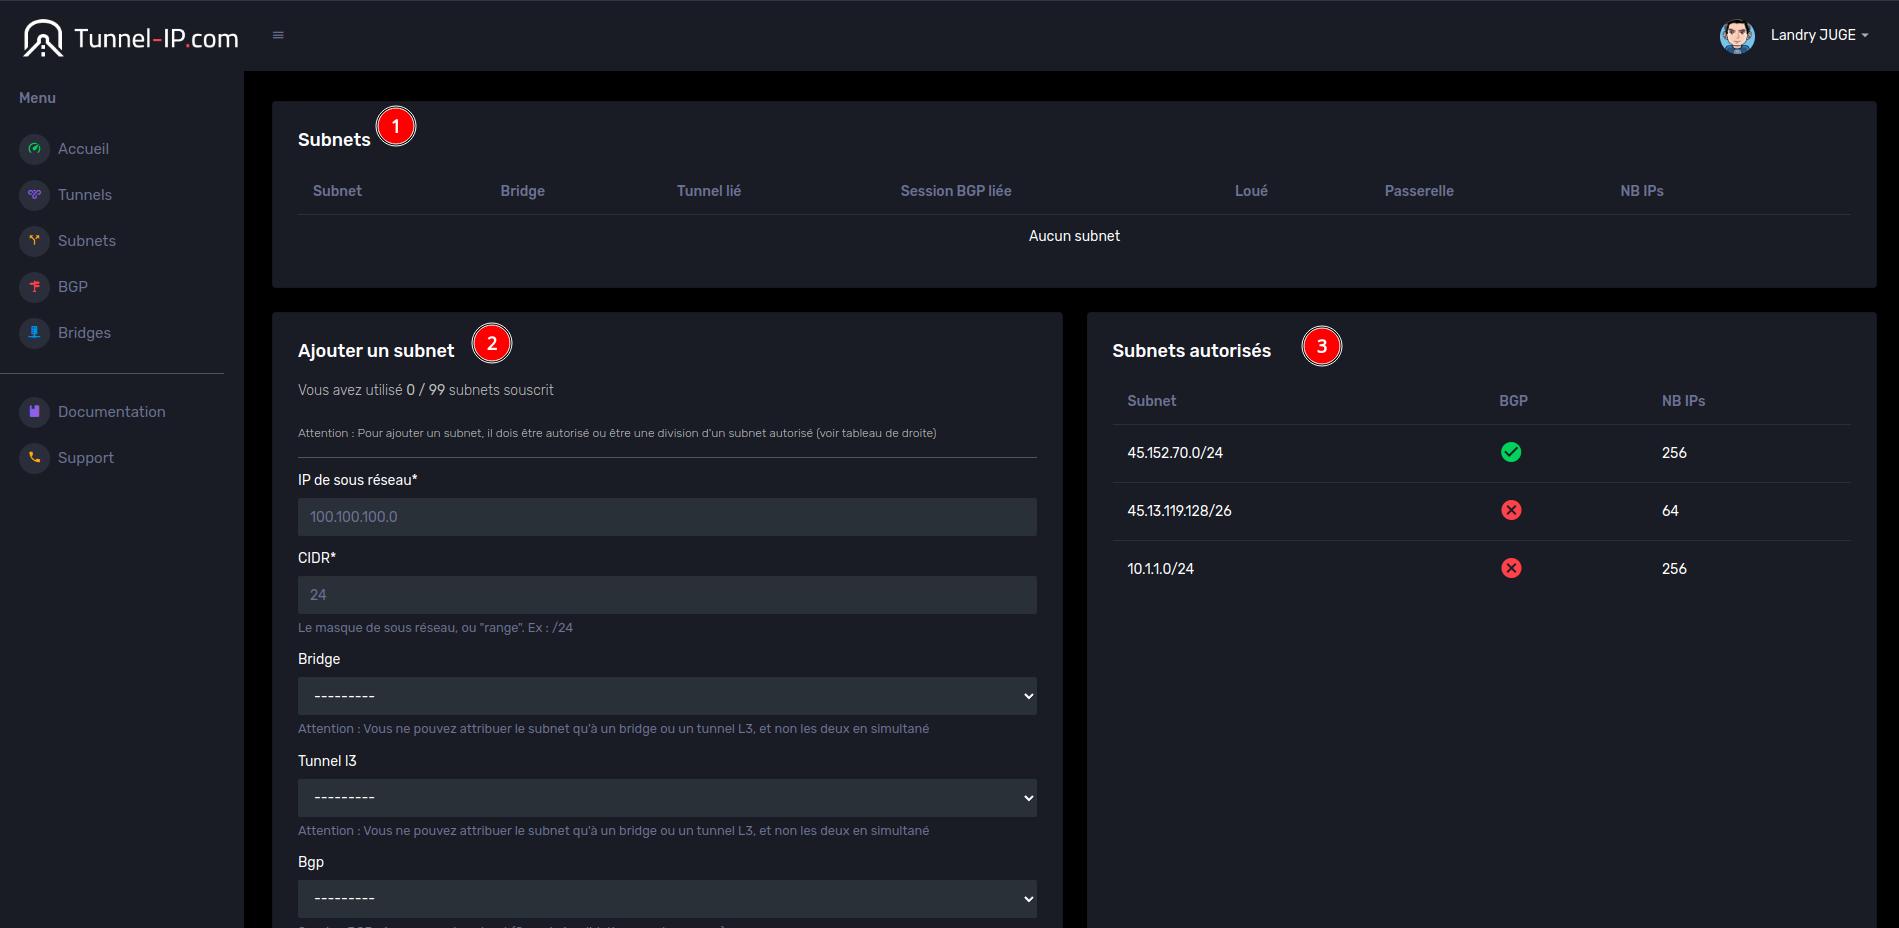Viewport: 1899px width, 928px height.
Task: Click the Tunnel-IP.com logo
Action: click(x=131, y=38)
